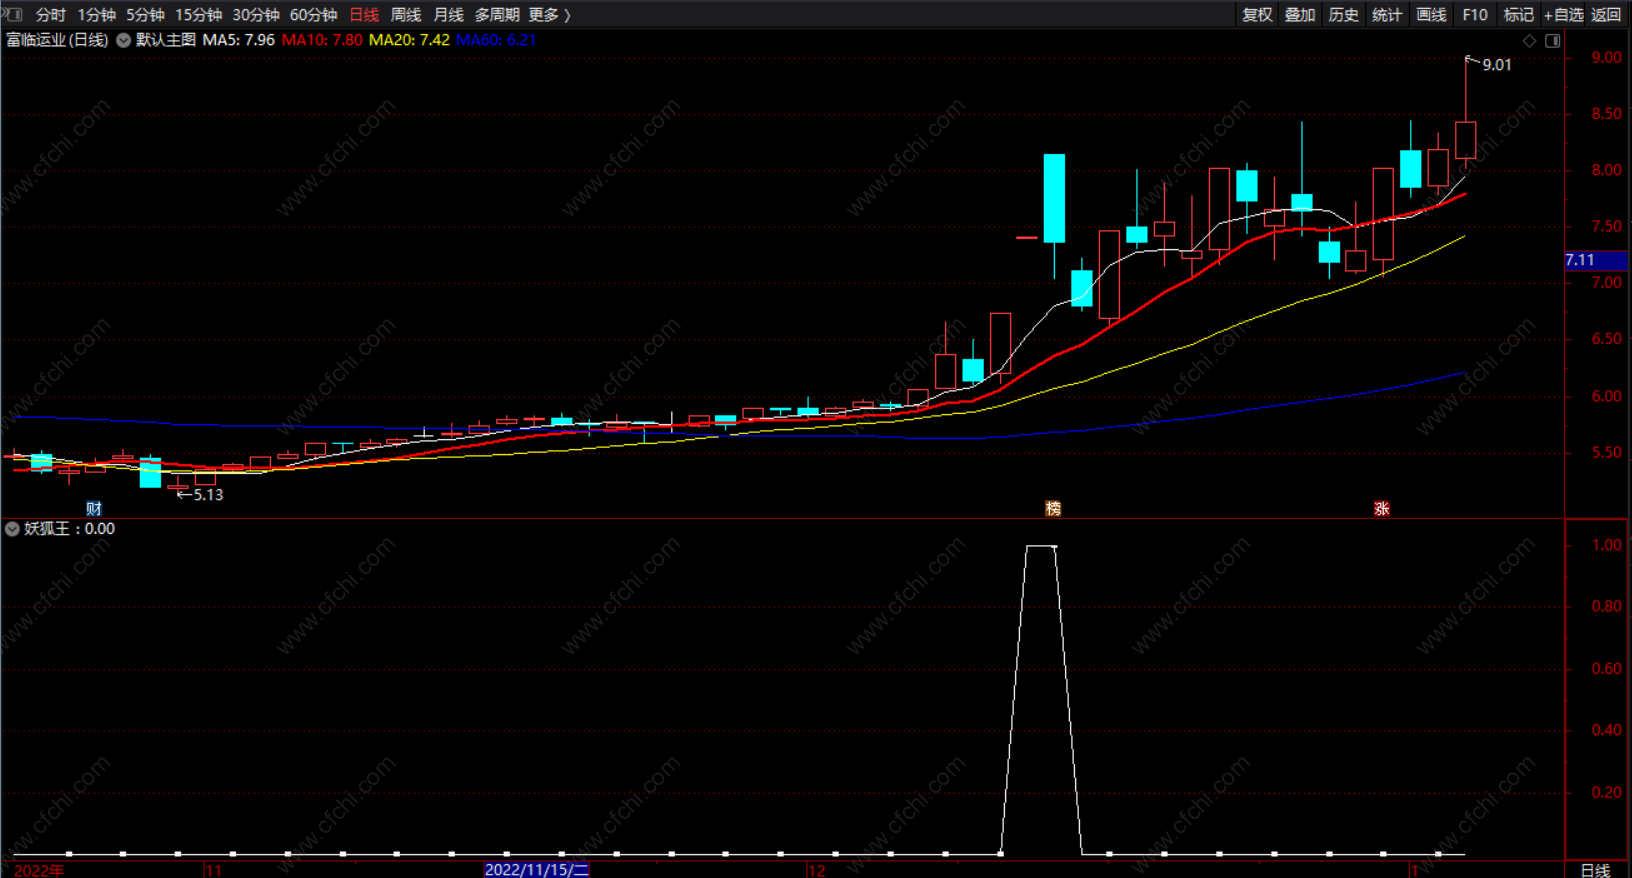1632x878 pixels.
Task: Click the 9.01 high price label
Action: 1497,65
